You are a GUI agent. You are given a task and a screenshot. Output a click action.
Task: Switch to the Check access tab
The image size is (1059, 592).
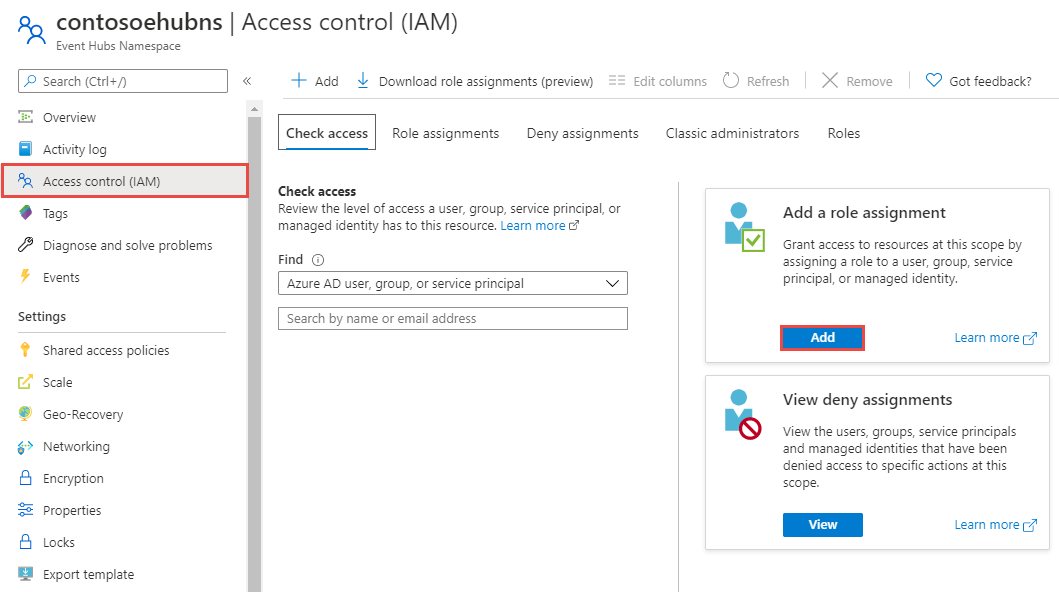point(327,133)
